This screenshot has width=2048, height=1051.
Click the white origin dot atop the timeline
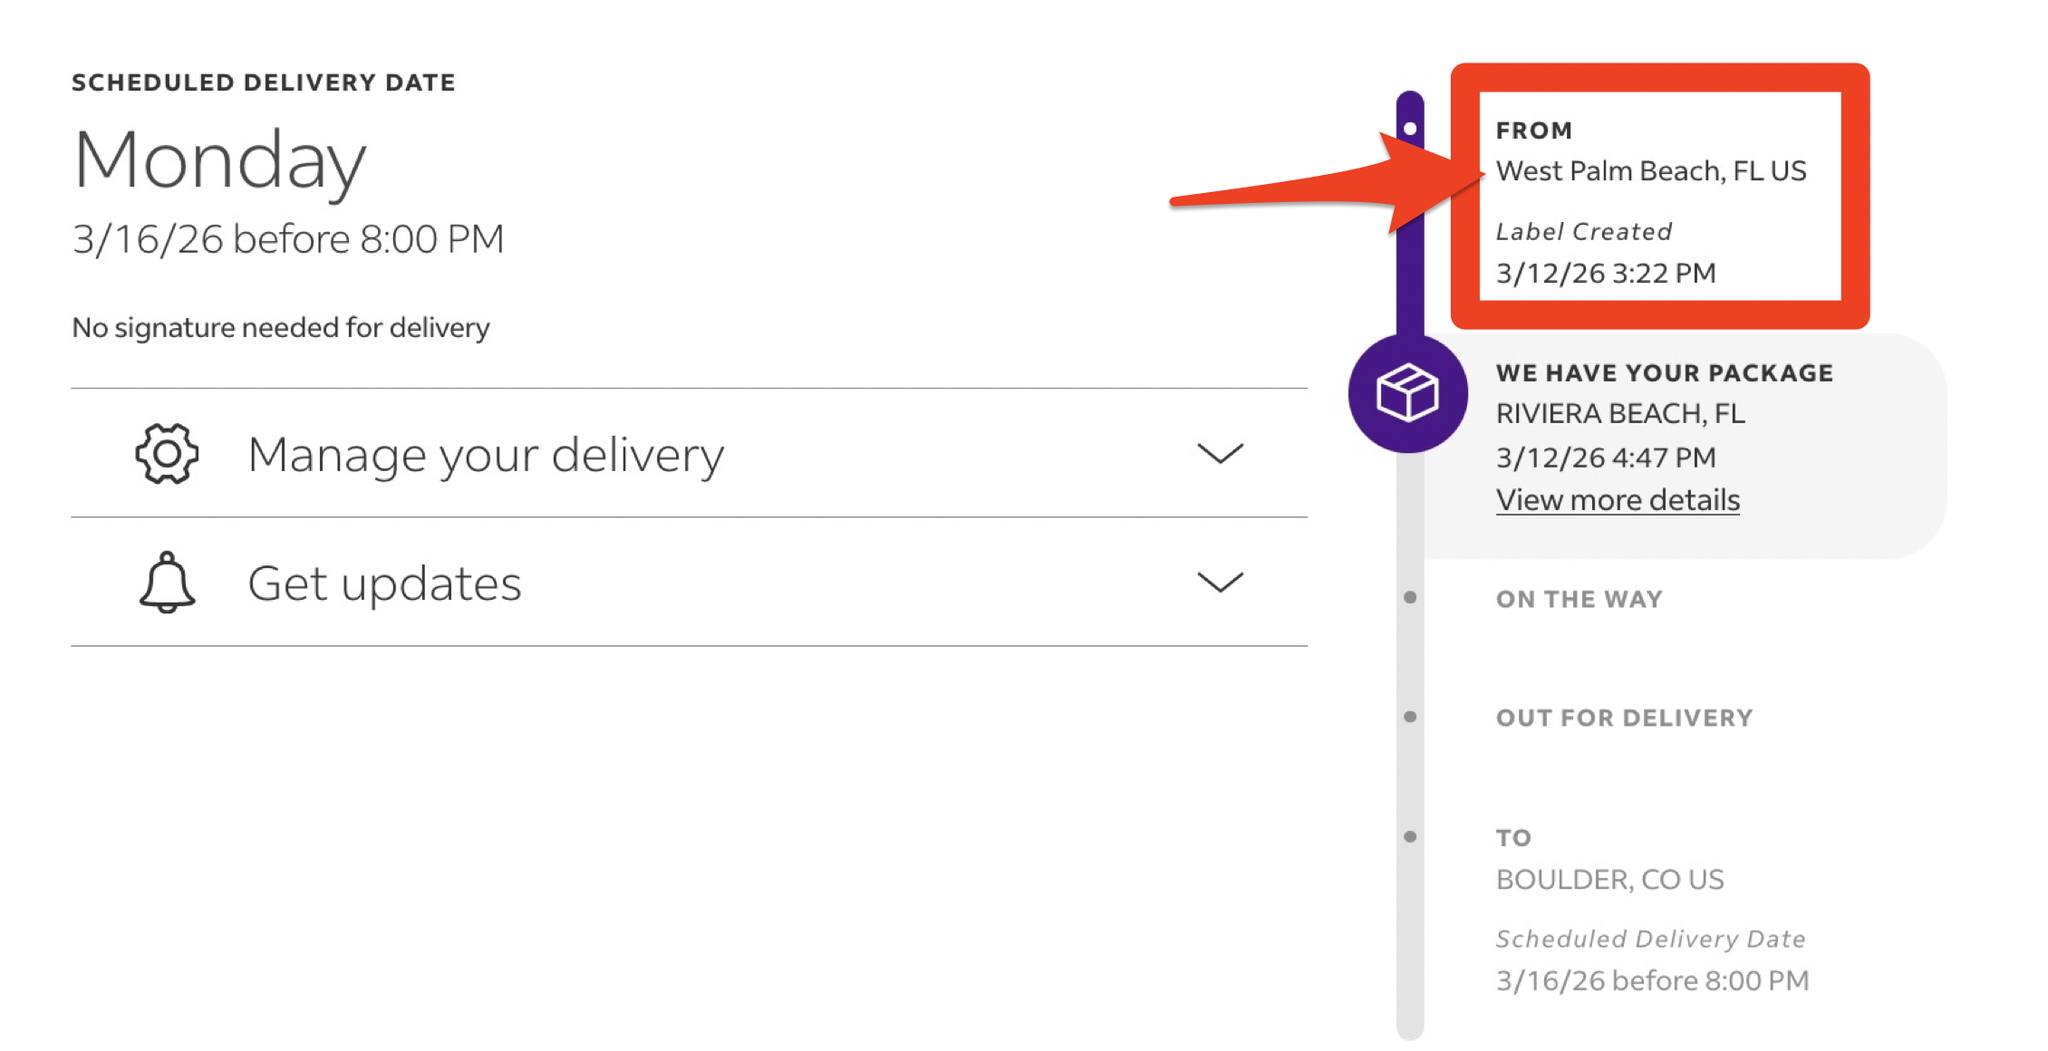click(1410, 129)
